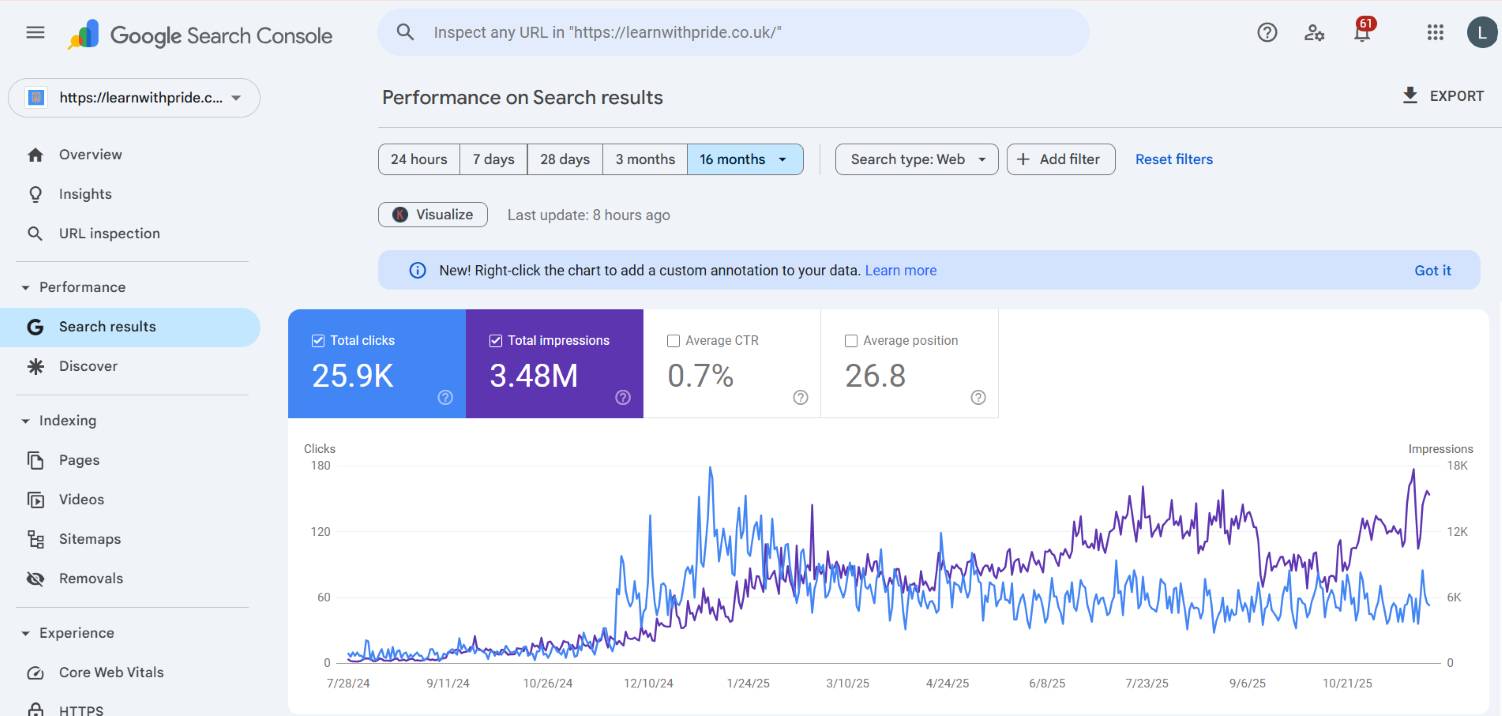1502x716 pixels.
Task: Click help icon on Total impressions card
Action: (x=623, y=397)
